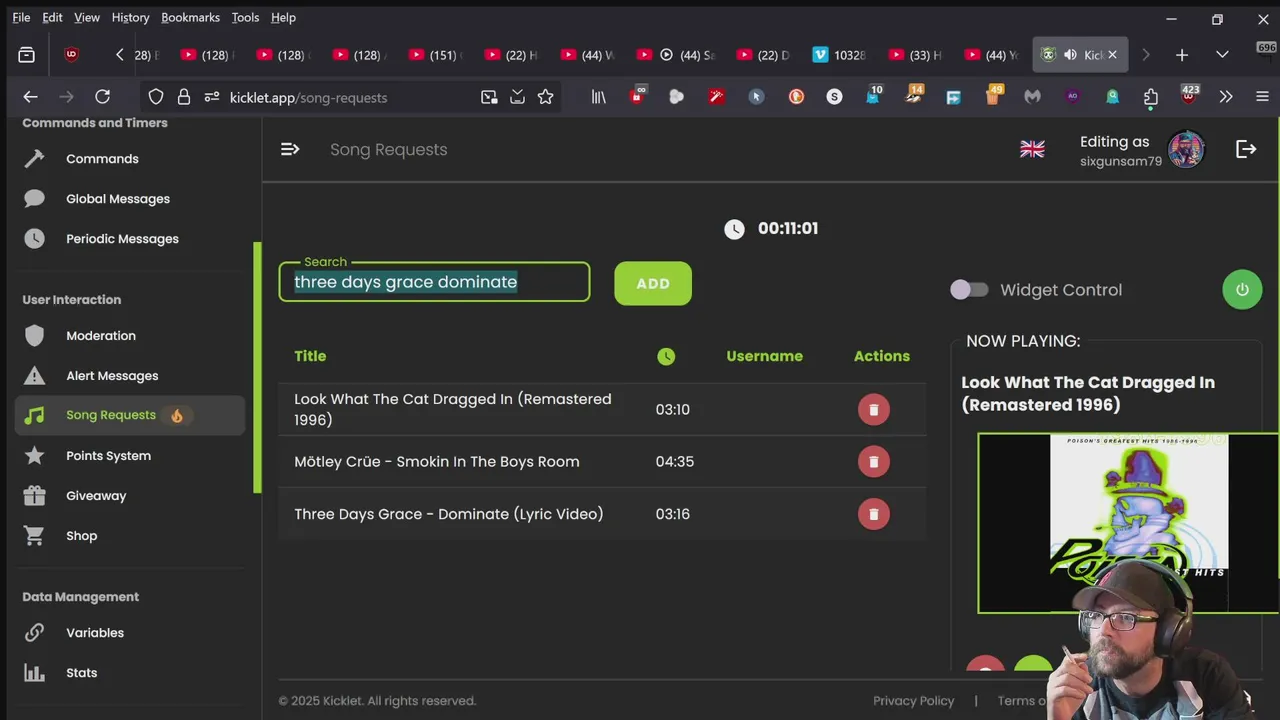Click Three Days Grace - Dominate title
The image size is (1280, 720).
pyautogui.click(x=449, y=514)
